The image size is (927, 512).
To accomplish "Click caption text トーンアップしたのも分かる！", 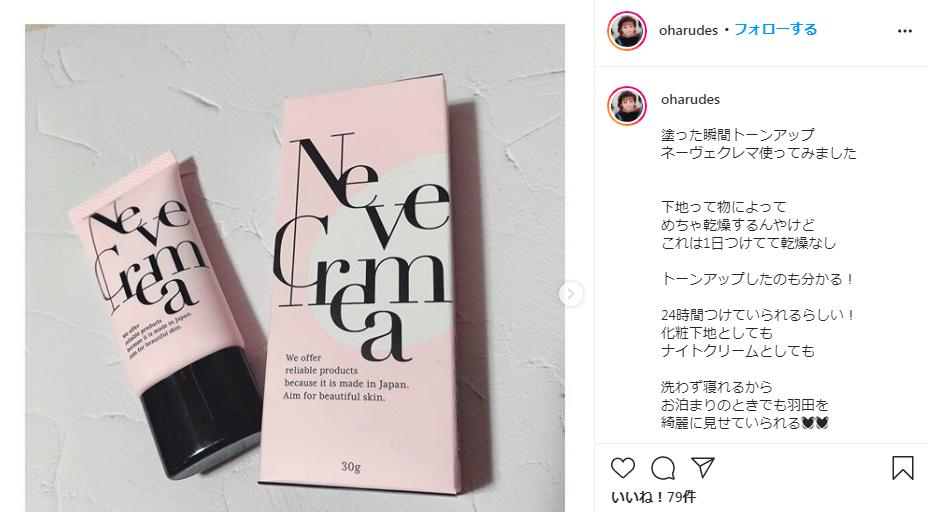I will tap(759, 279).
